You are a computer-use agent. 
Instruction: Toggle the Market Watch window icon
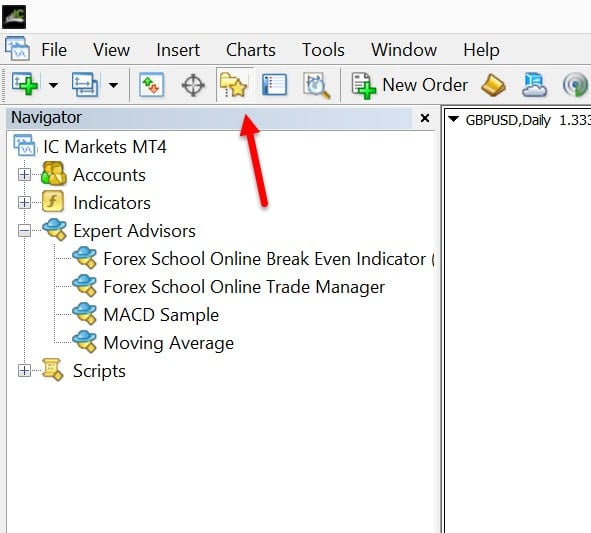pos(152,84)
